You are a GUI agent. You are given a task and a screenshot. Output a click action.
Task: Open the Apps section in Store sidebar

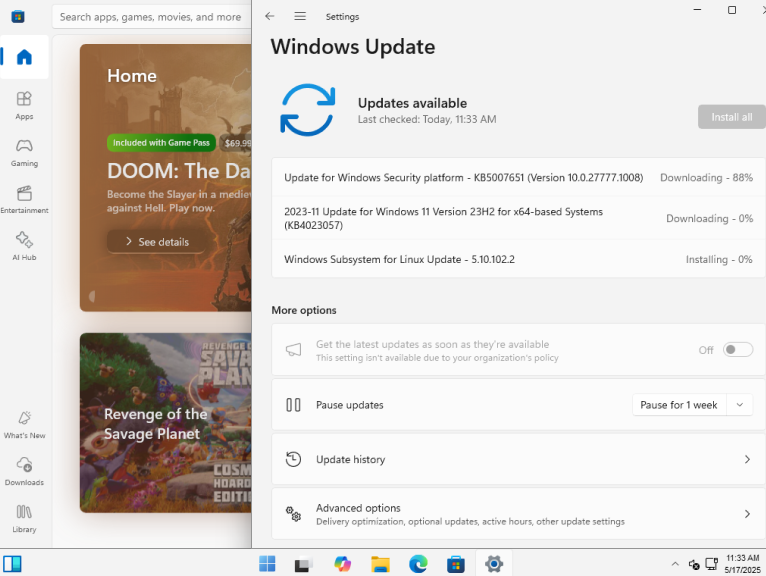tap(24, 105)
